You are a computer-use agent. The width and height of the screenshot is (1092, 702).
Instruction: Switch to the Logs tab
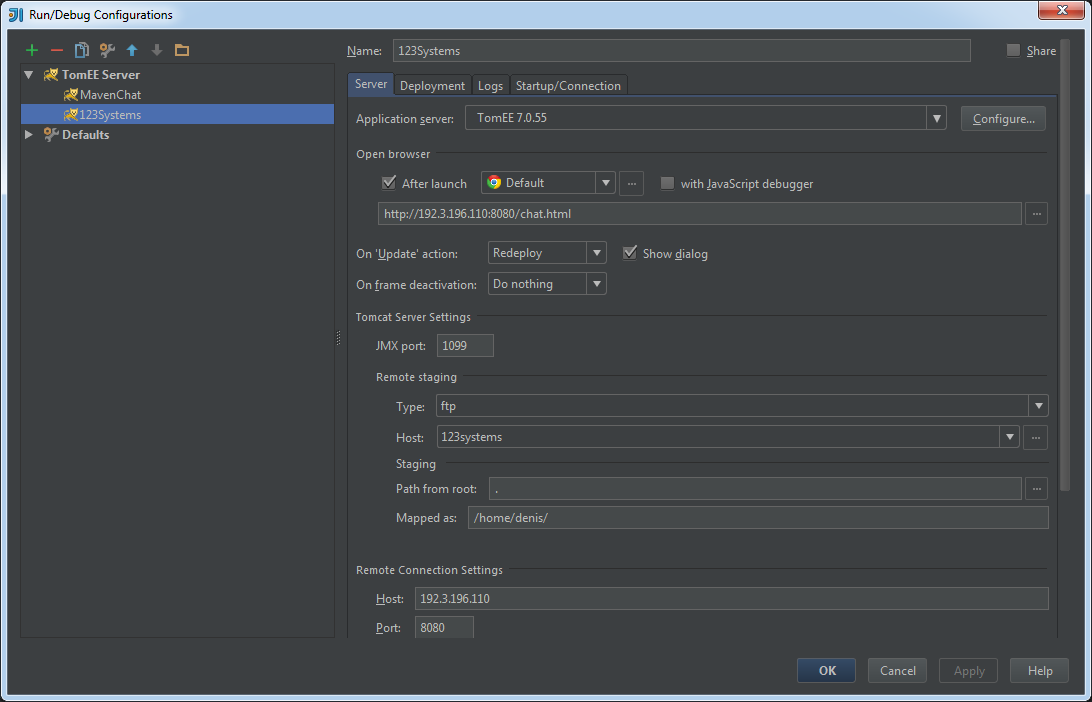pyautogui.click(x=490, y=86)
